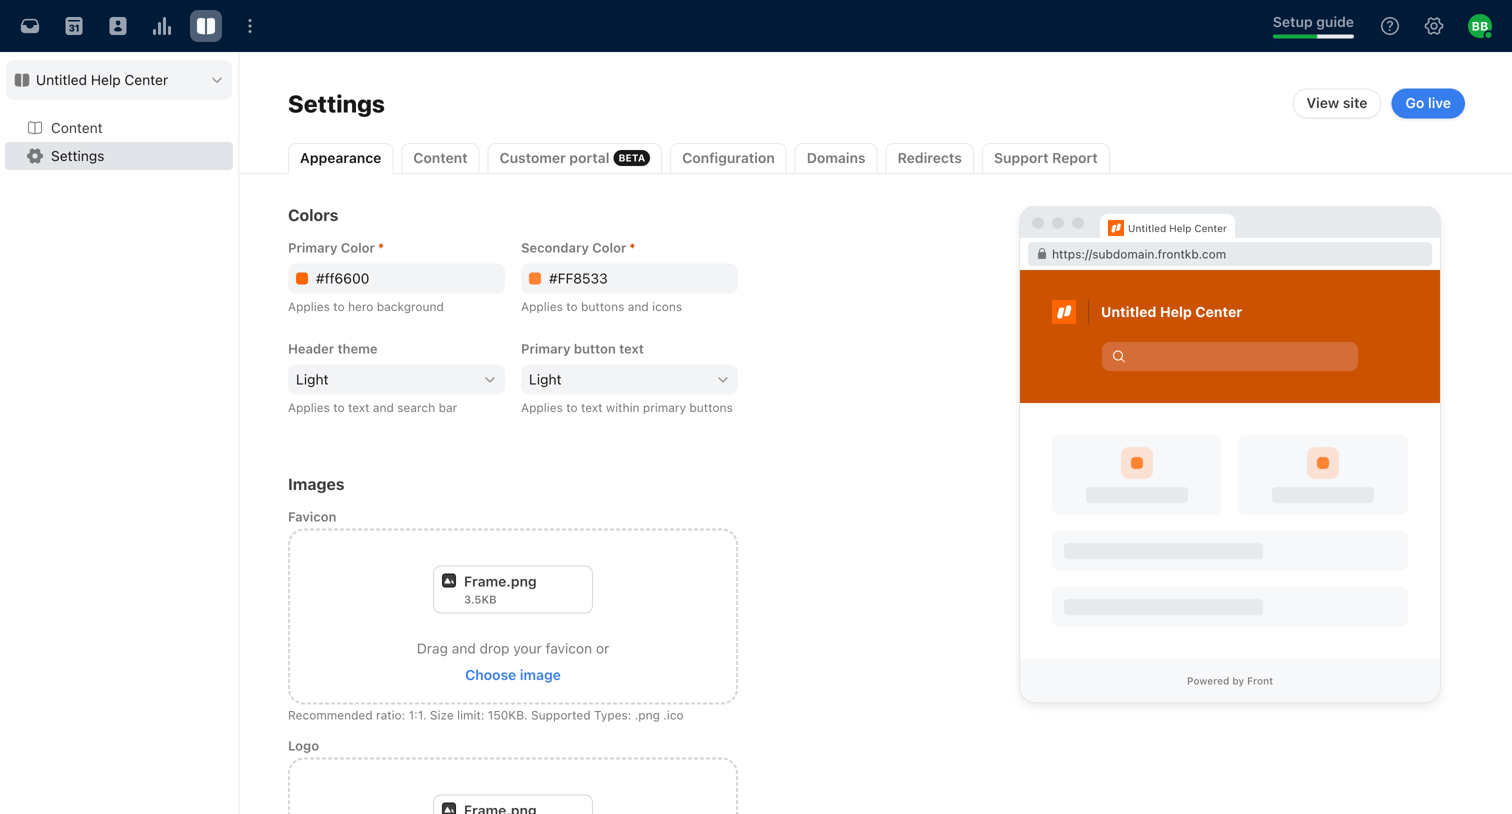Open the Primary Color swatch picker
The width and height of the screenshot is (1512, 814).
click(x=302, y=279)
